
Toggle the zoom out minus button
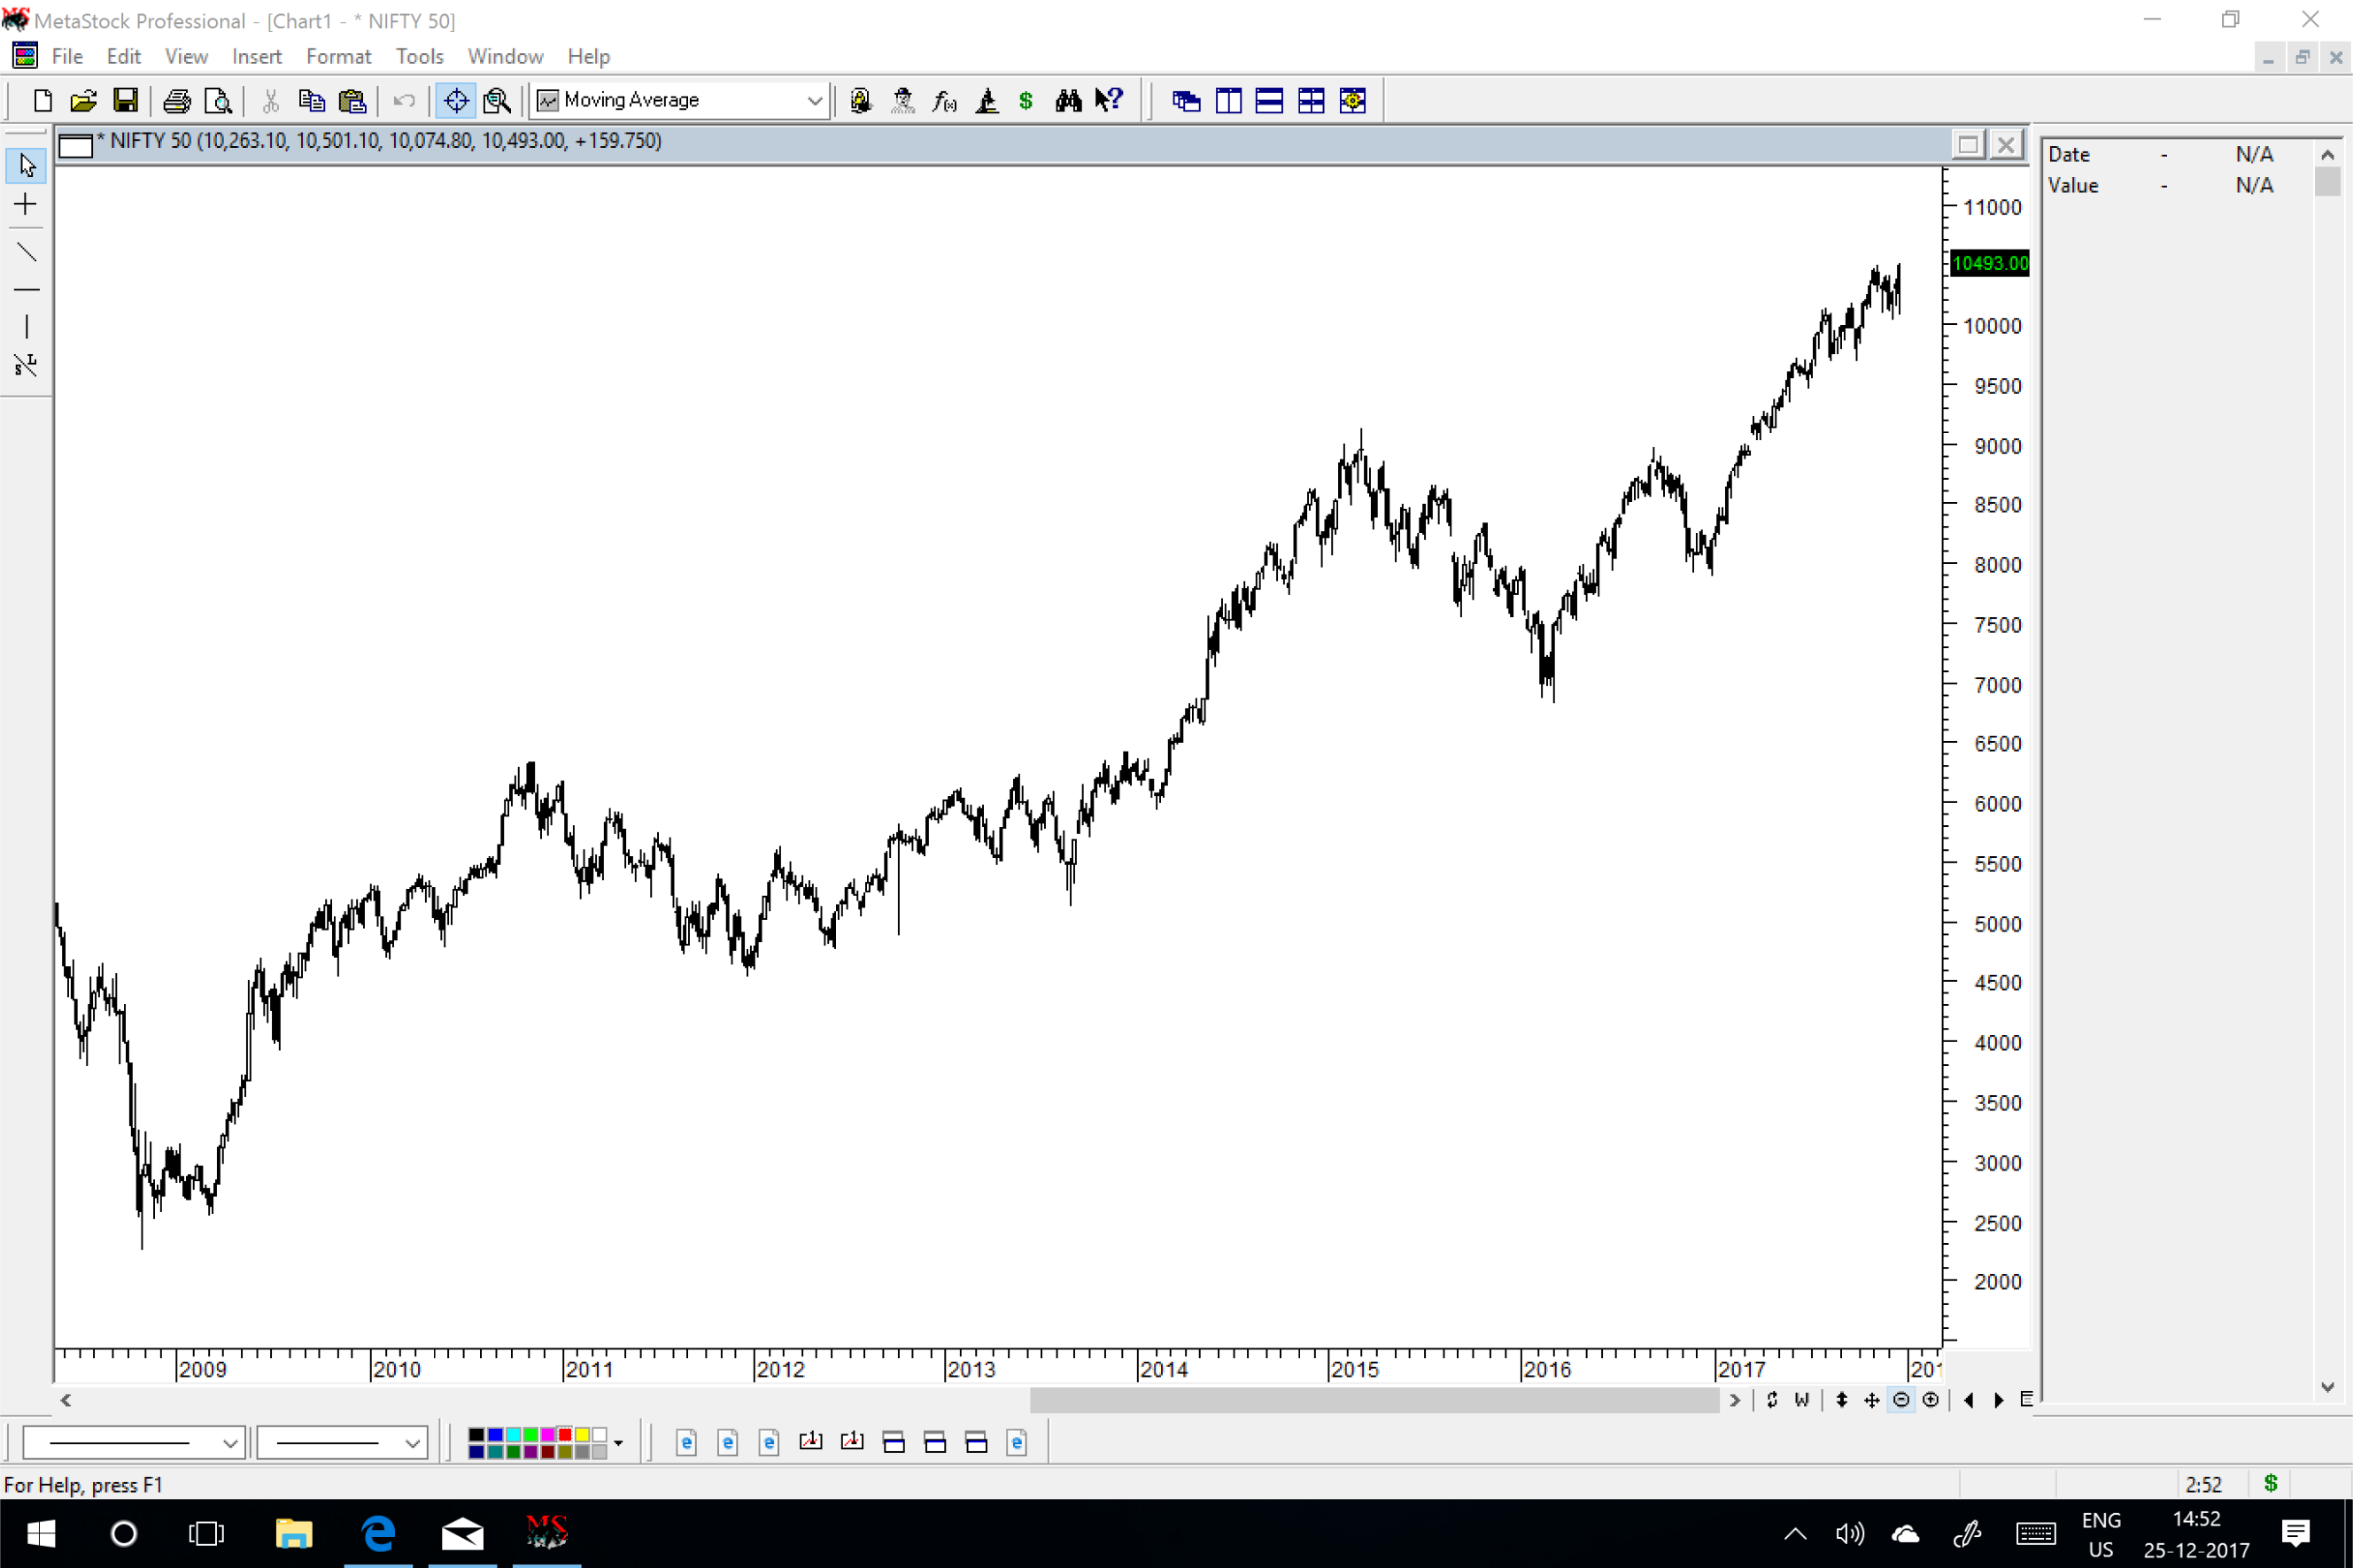(1901, 1400)
